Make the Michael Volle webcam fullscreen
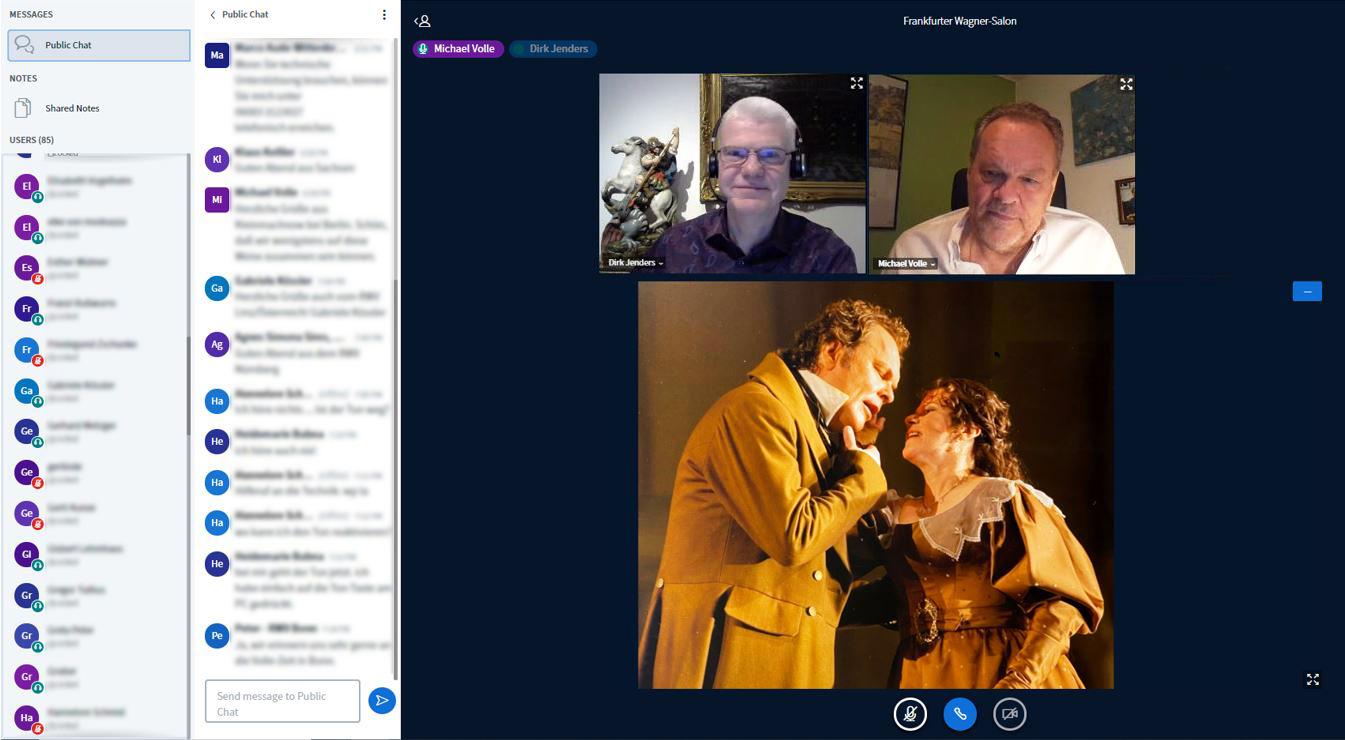1345x740 pixels. [x=1126, y=84]
